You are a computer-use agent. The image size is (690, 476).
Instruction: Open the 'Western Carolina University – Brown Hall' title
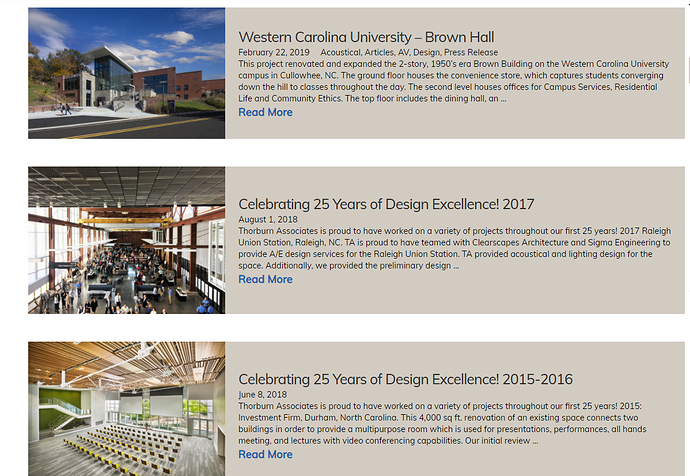[x=366, y=37]
